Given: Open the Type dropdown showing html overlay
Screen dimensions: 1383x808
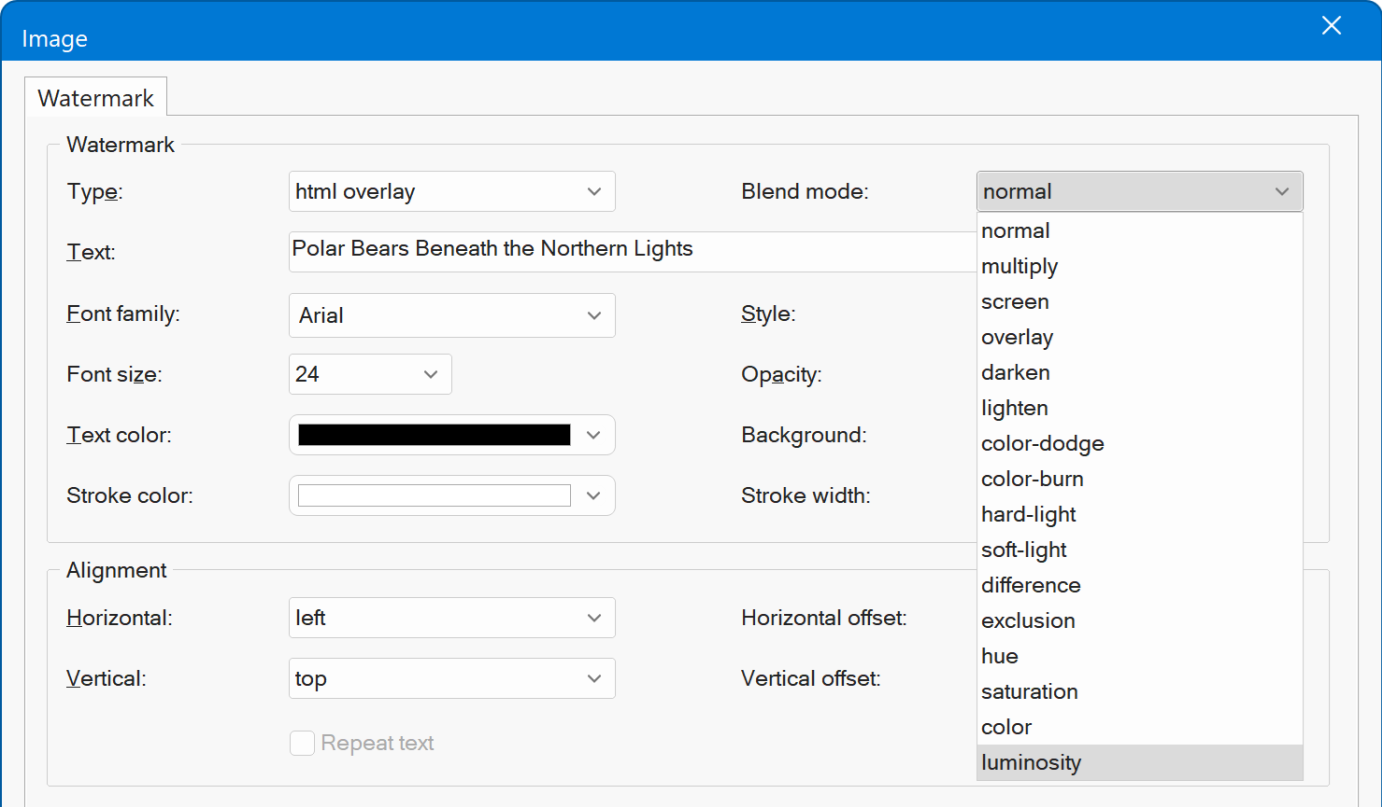Looking at the screenshot, I should tap(451, 192).
